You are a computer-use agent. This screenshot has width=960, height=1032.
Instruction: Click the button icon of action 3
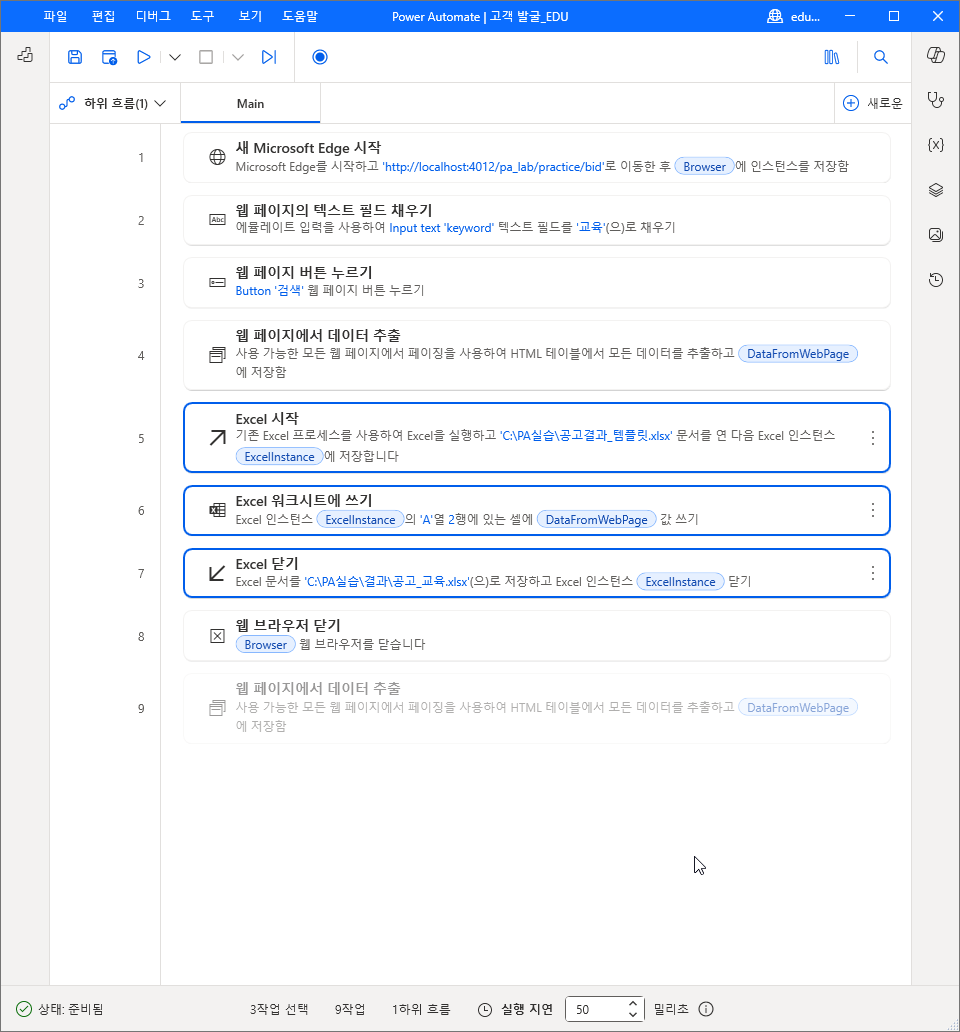(x=217, y=282)
